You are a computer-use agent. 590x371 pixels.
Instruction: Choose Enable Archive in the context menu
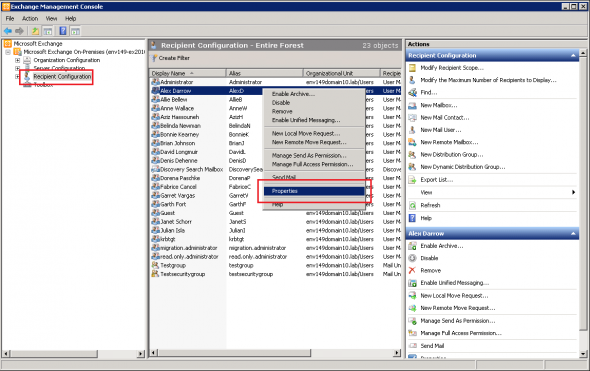coord(314,94)
